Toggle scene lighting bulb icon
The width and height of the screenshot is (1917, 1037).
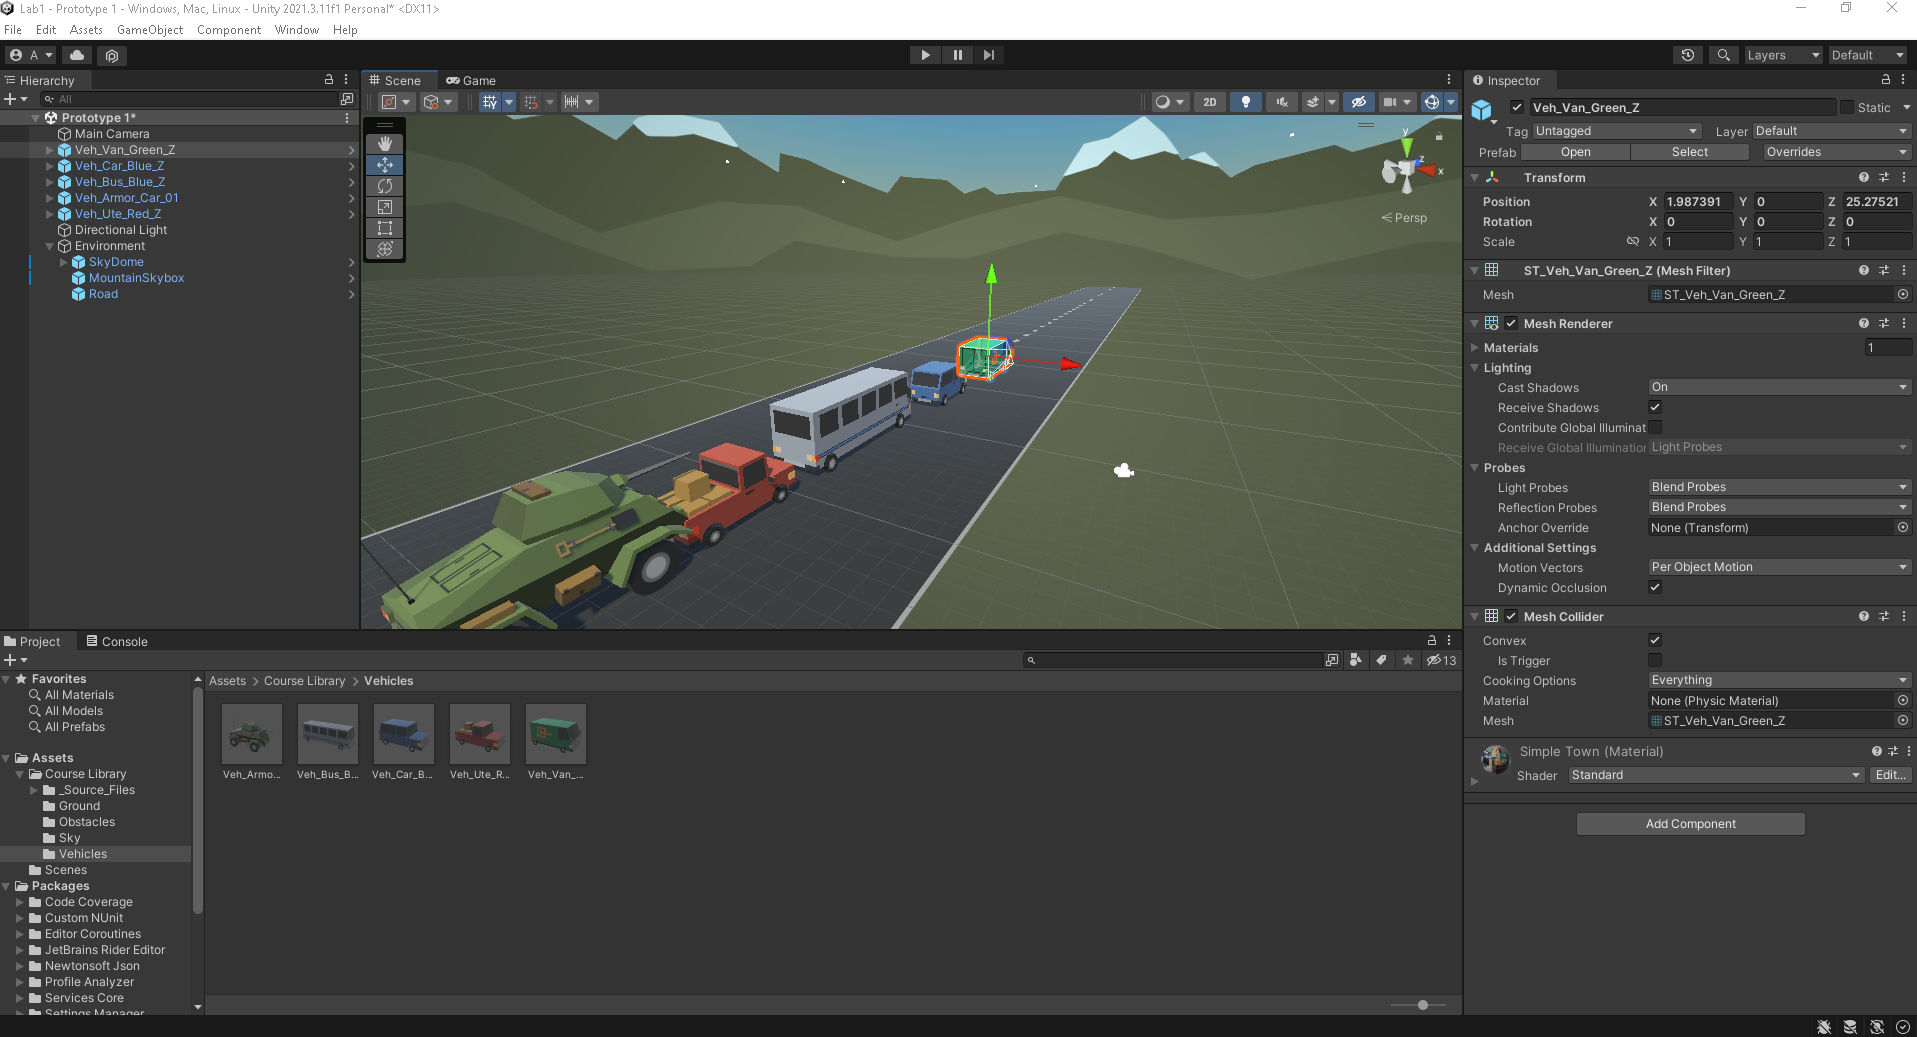pos(1245,102)
